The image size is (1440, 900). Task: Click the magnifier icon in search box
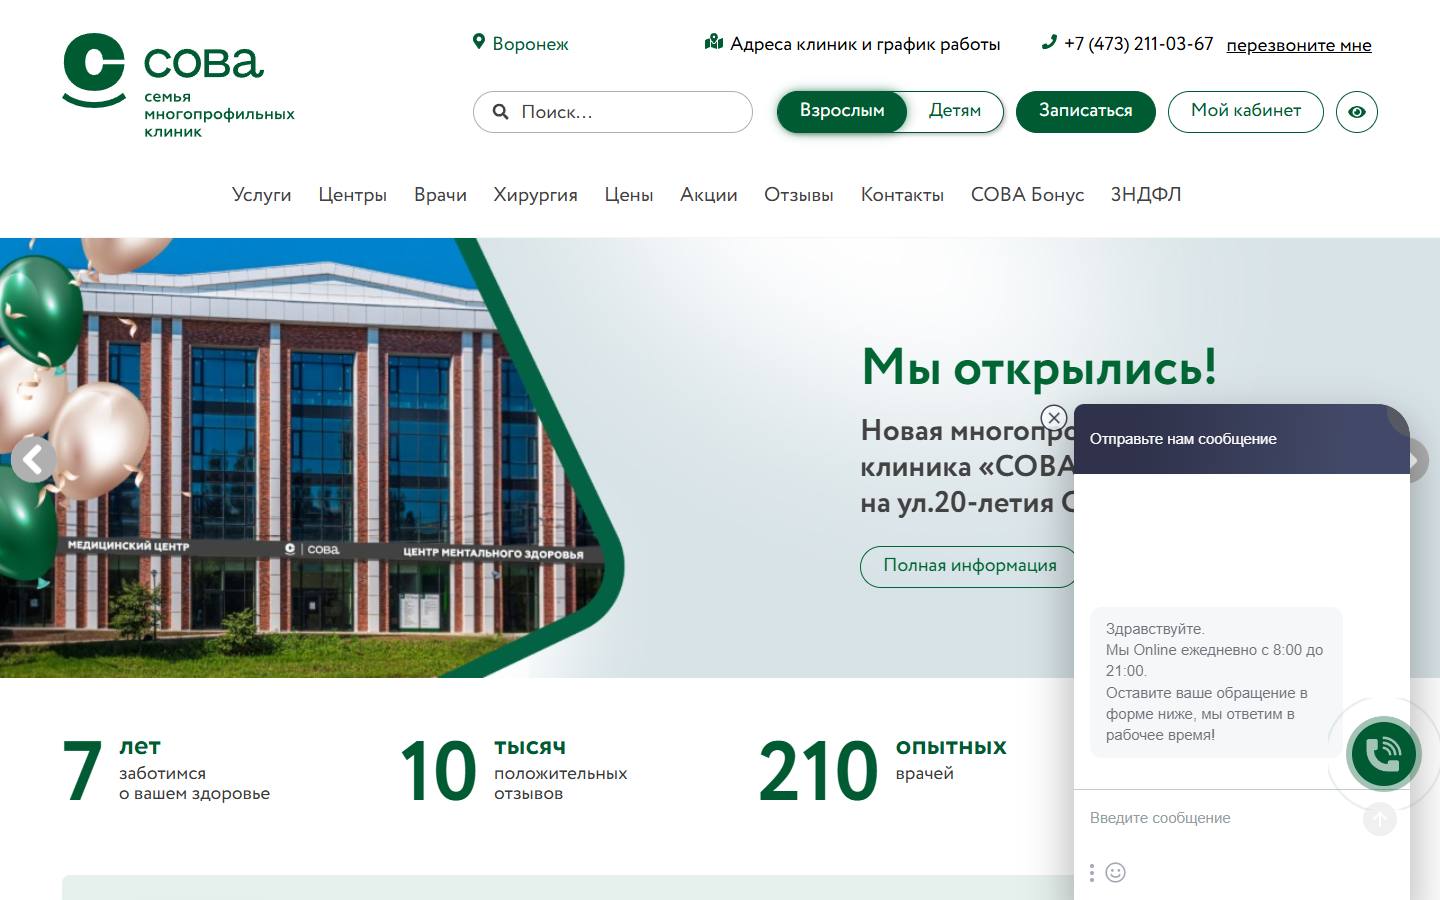point(501,112)
